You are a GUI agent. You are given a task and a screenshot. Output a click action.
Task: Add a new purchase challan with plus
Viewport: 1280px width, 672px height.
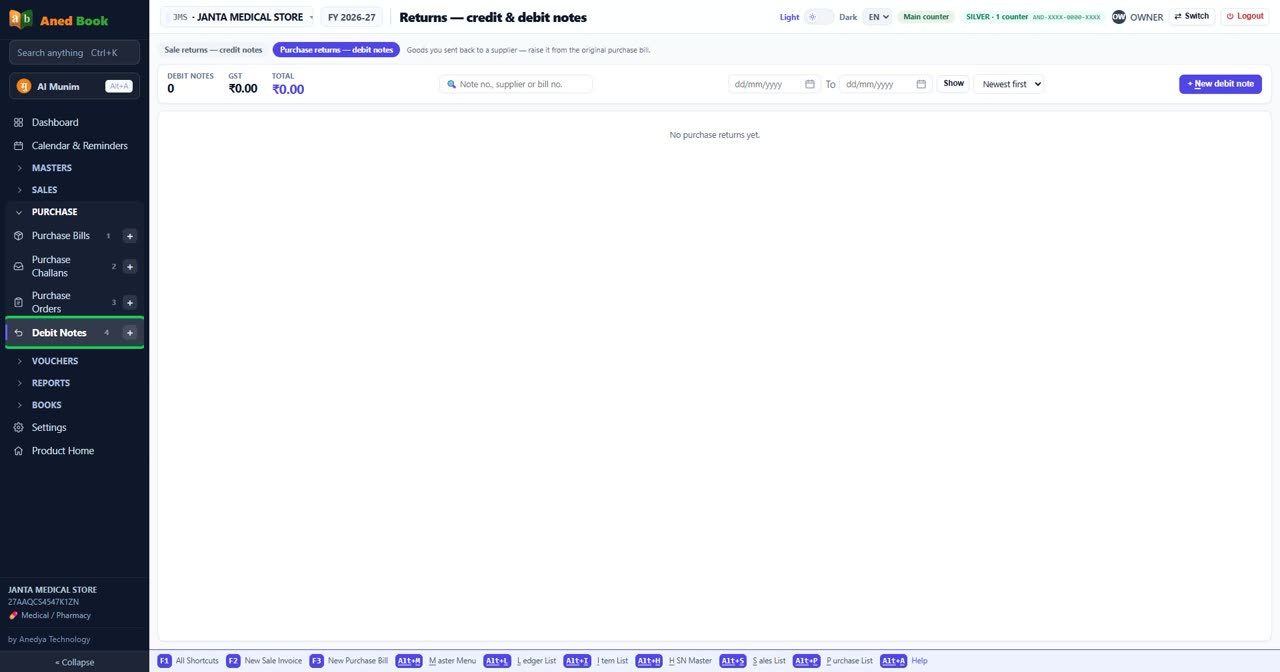click(x=129, y=267)
